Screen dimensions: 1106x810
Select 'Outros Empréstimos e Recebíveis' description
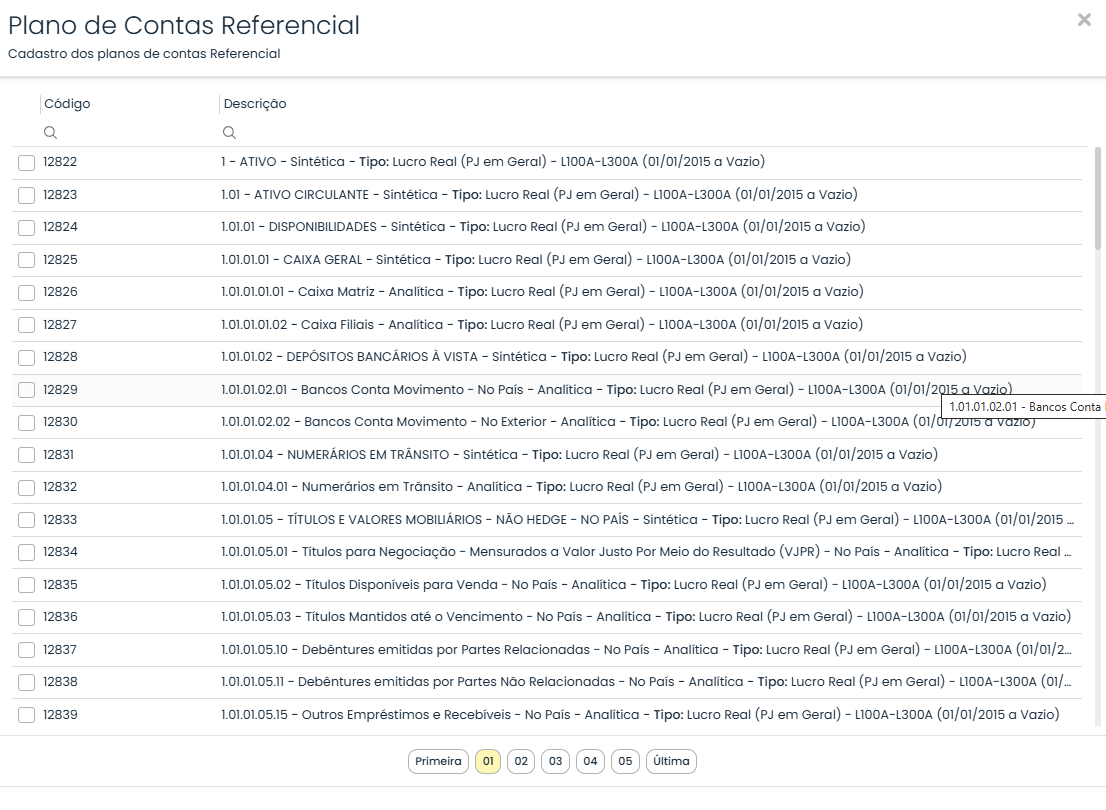(640, 714)
